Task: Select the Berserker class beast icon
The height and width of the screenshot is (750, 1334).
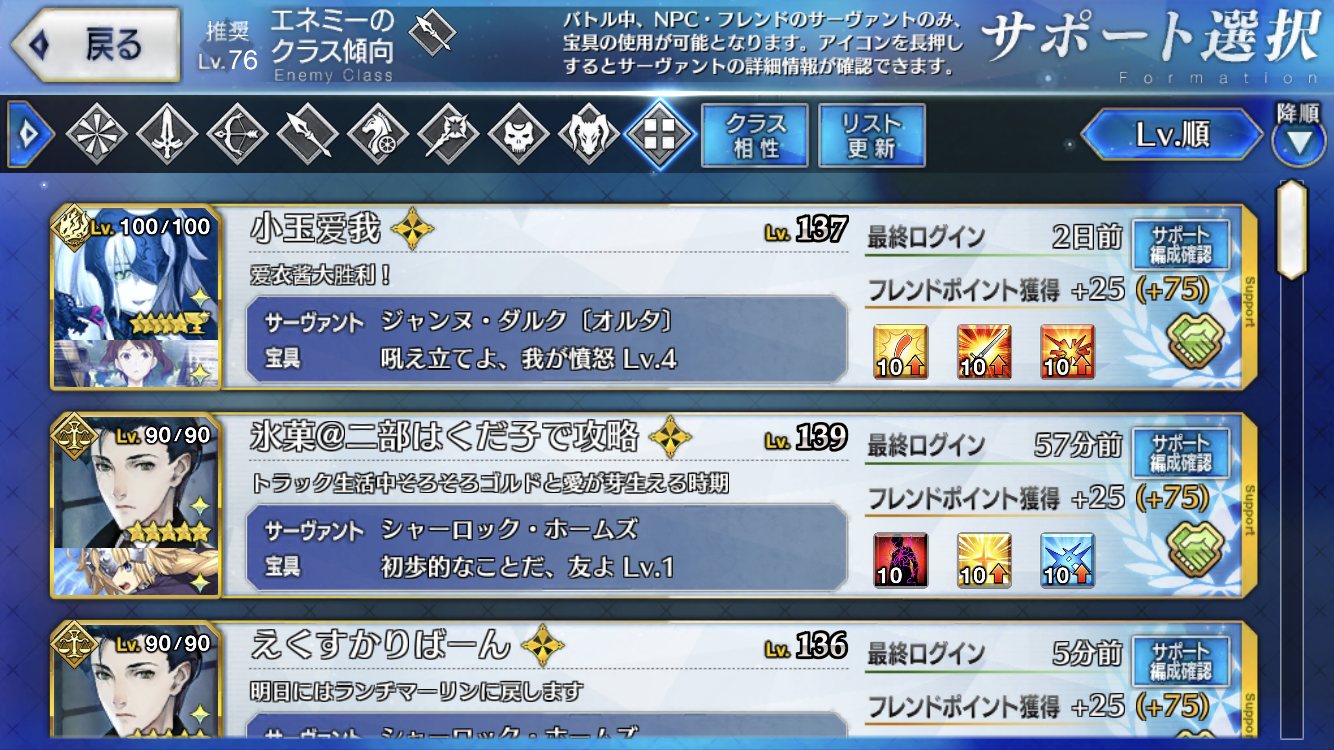Action: point(588,133)
